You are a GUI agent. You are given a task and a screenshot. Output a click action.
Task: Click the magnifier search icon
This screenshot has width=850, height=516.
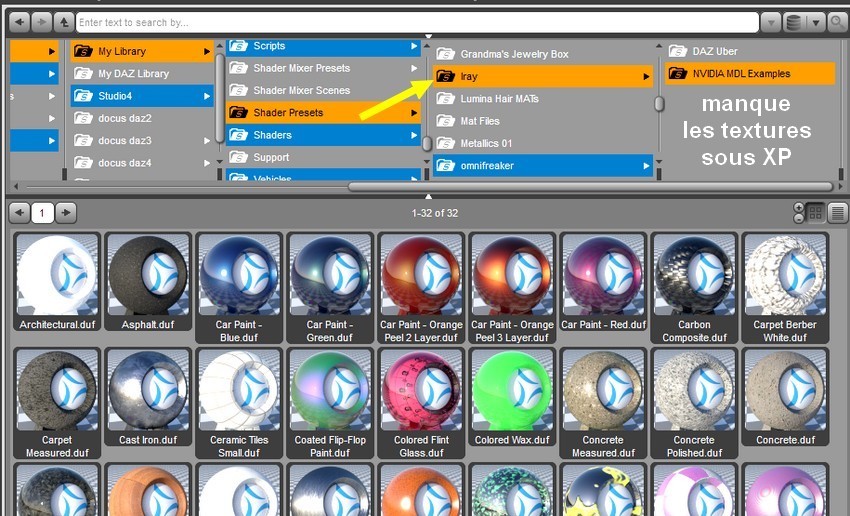[x=838, y=22]
